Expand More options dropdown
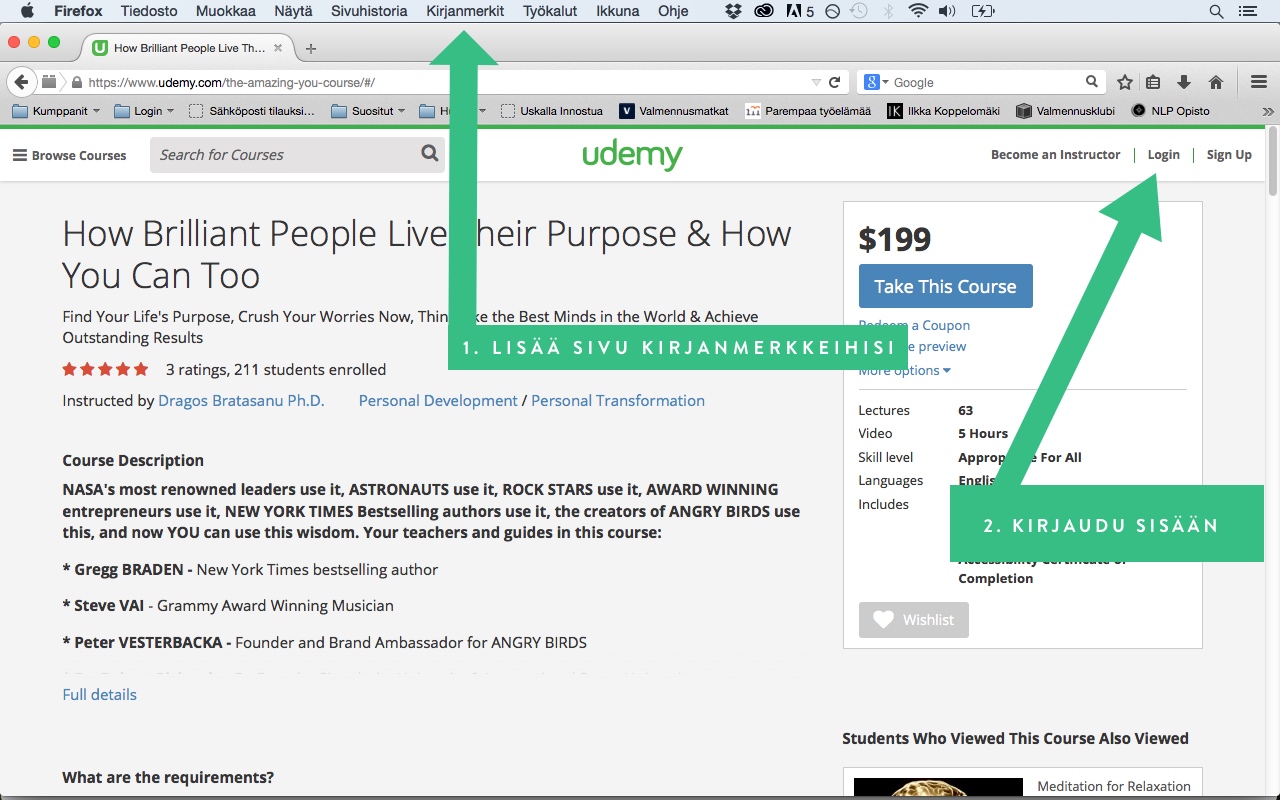 click(x=904, y=370)
